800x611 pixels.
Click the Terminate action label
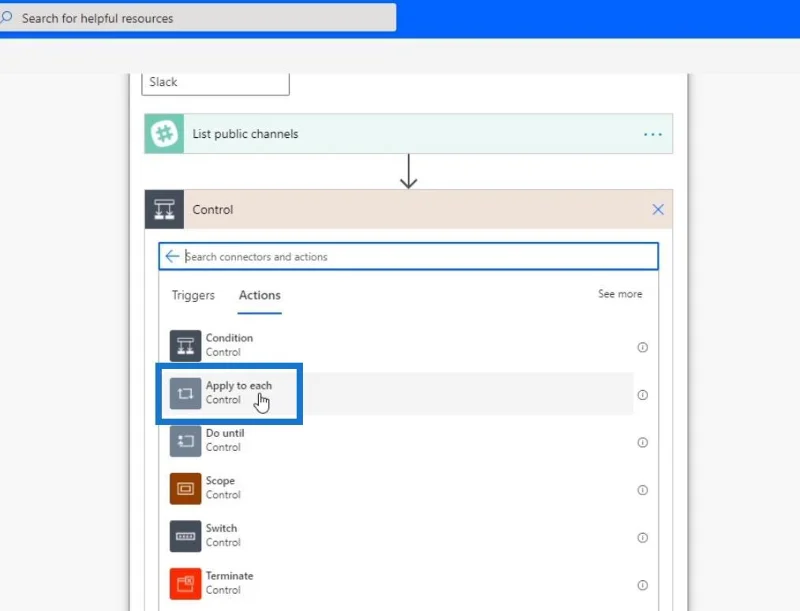click(230, 575)
